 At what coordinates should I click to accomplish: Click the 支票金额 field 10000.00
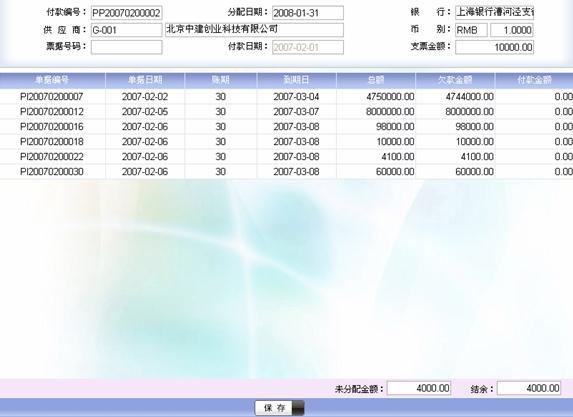coord(494,47)
